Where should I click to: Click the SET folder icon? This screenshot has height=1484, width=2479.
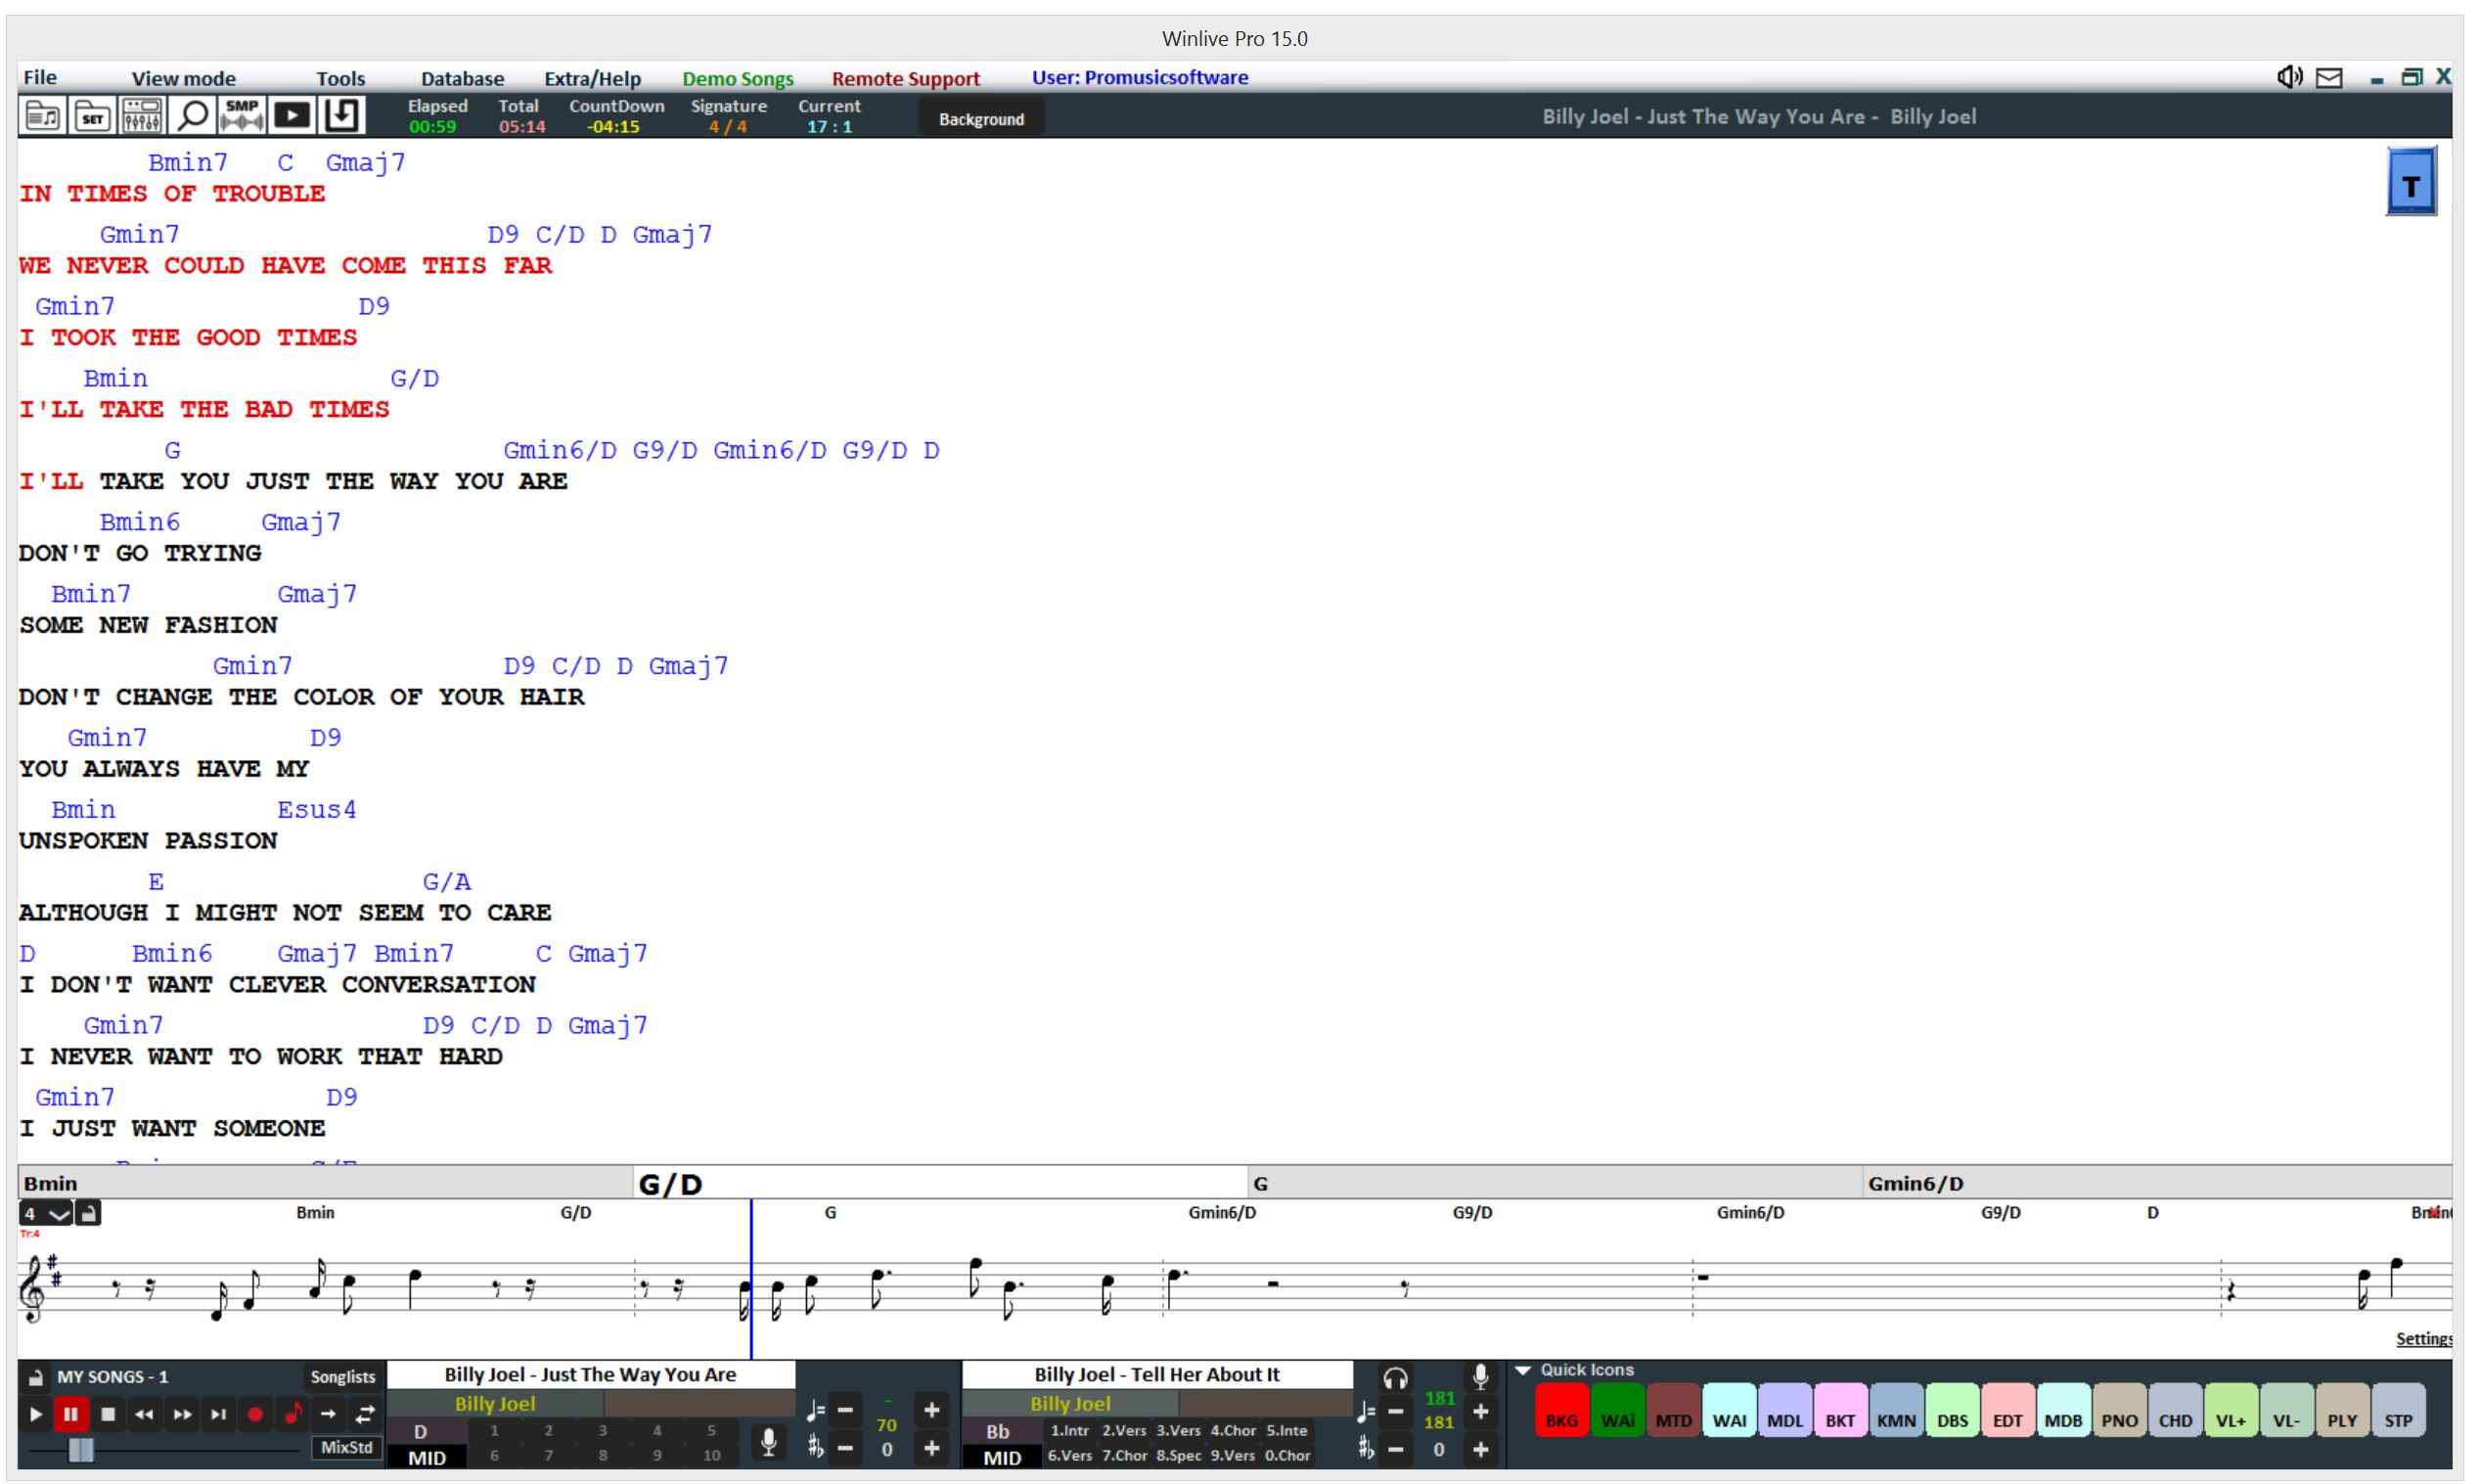point(92,116)
